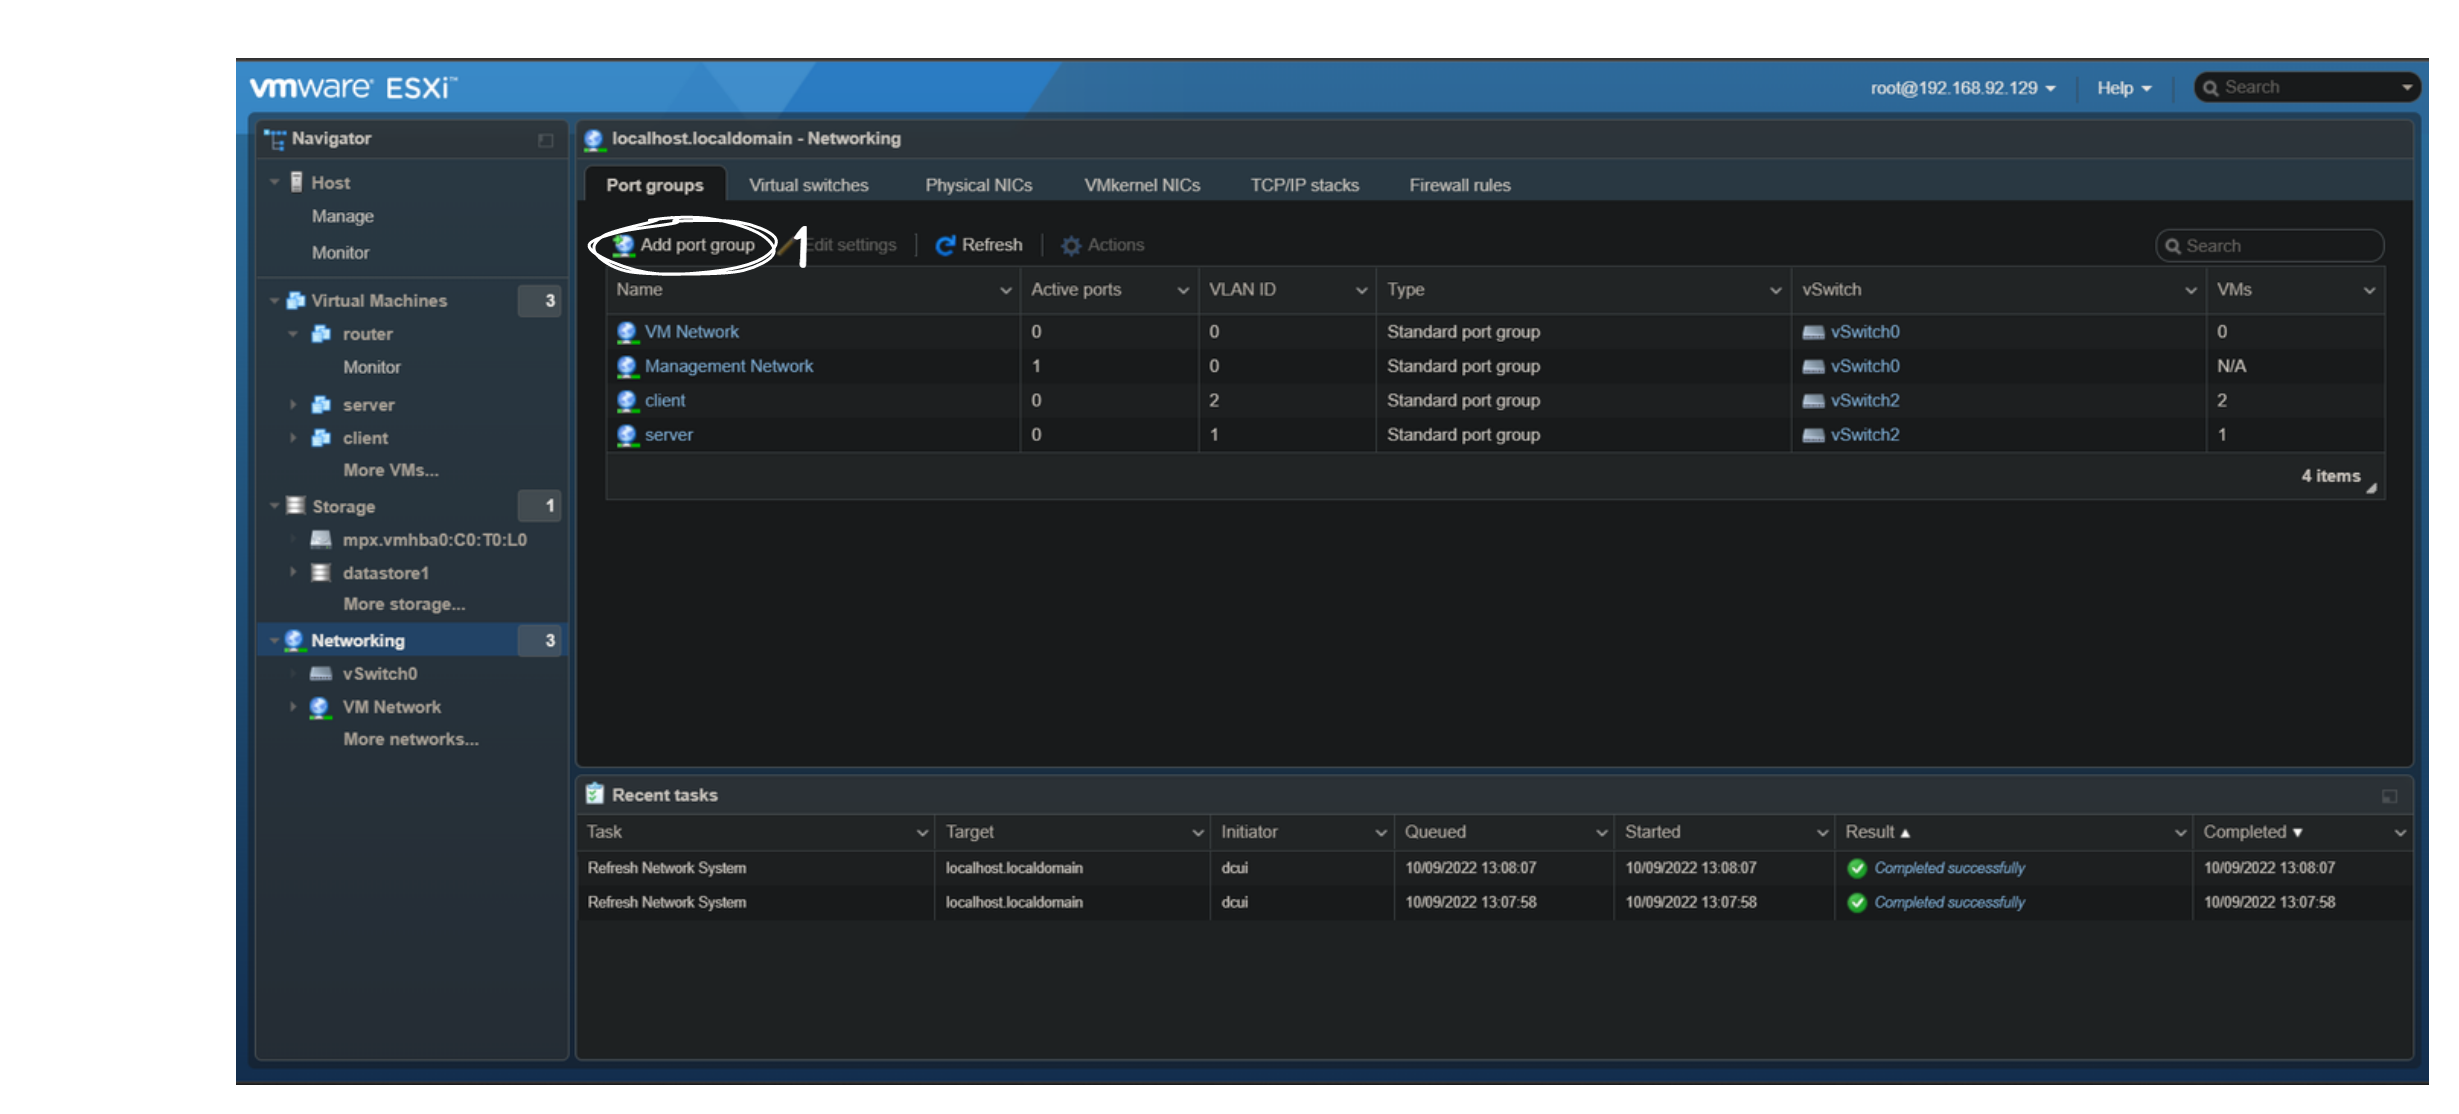Collapse the Host tree node
This screenshot has width=2459, height=1114.
(274, 182)
